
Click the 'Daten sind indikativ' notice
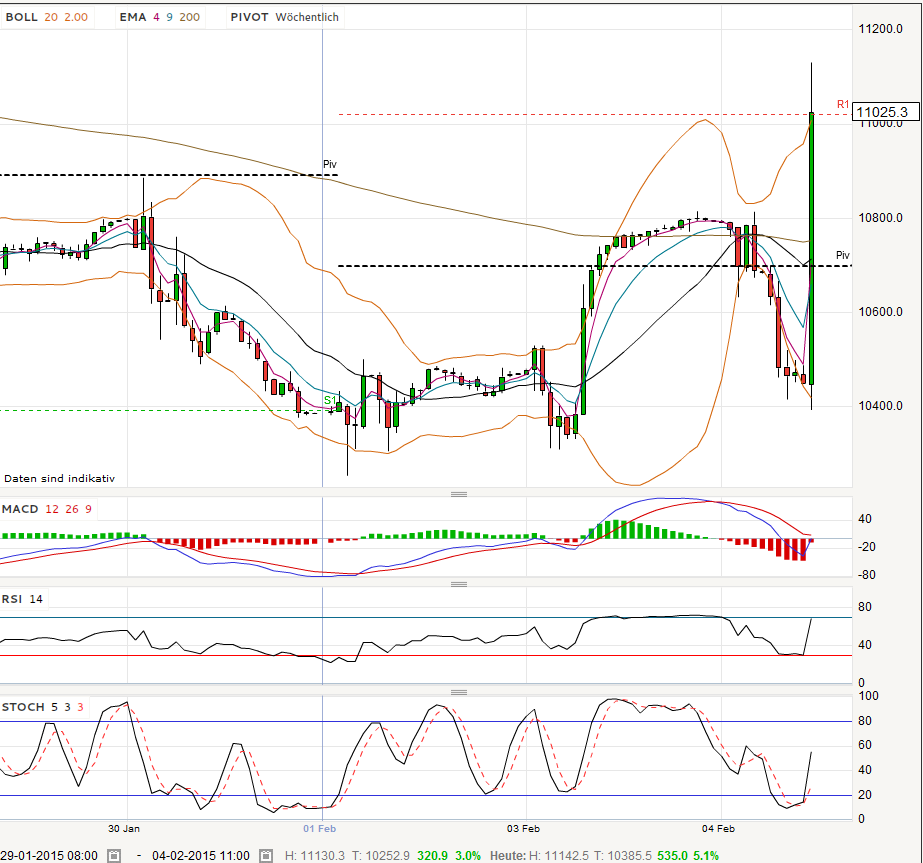[x=59, y=479]
